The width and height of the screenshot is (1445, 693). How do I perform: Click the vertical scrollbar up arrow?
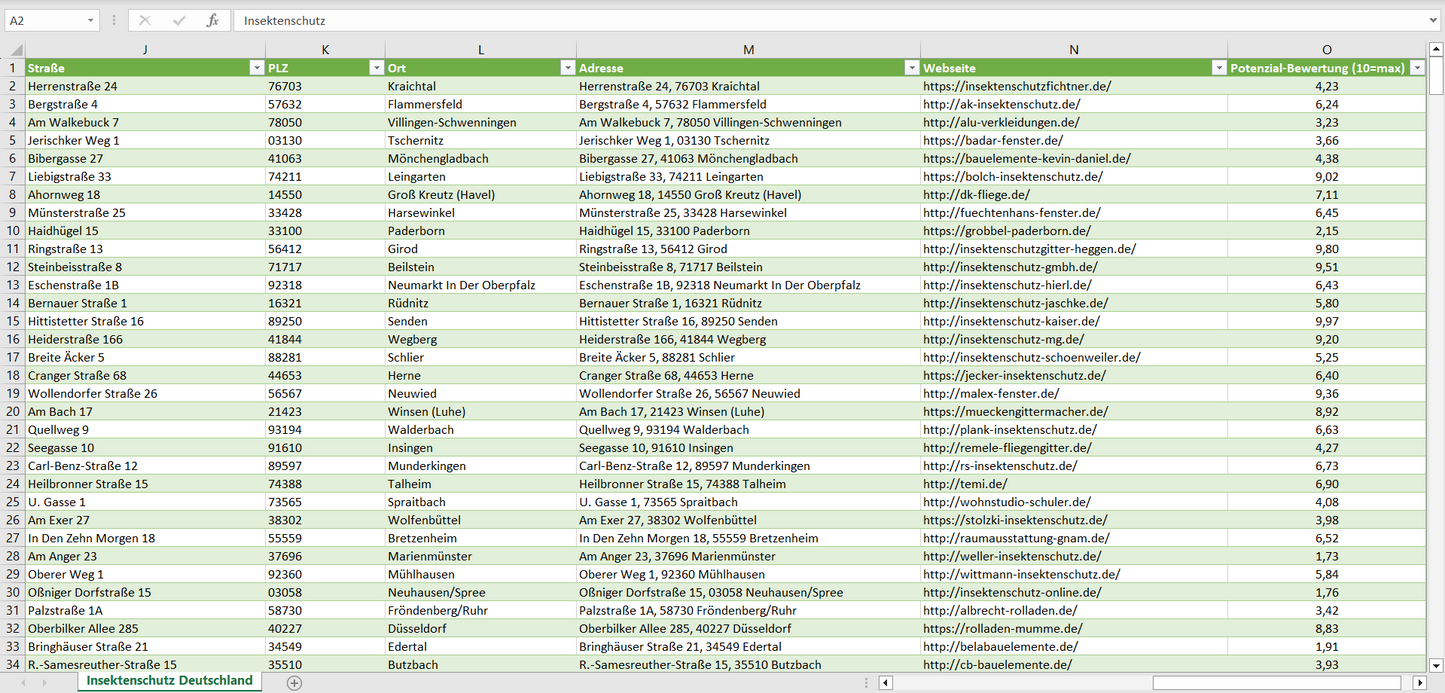1436,50
